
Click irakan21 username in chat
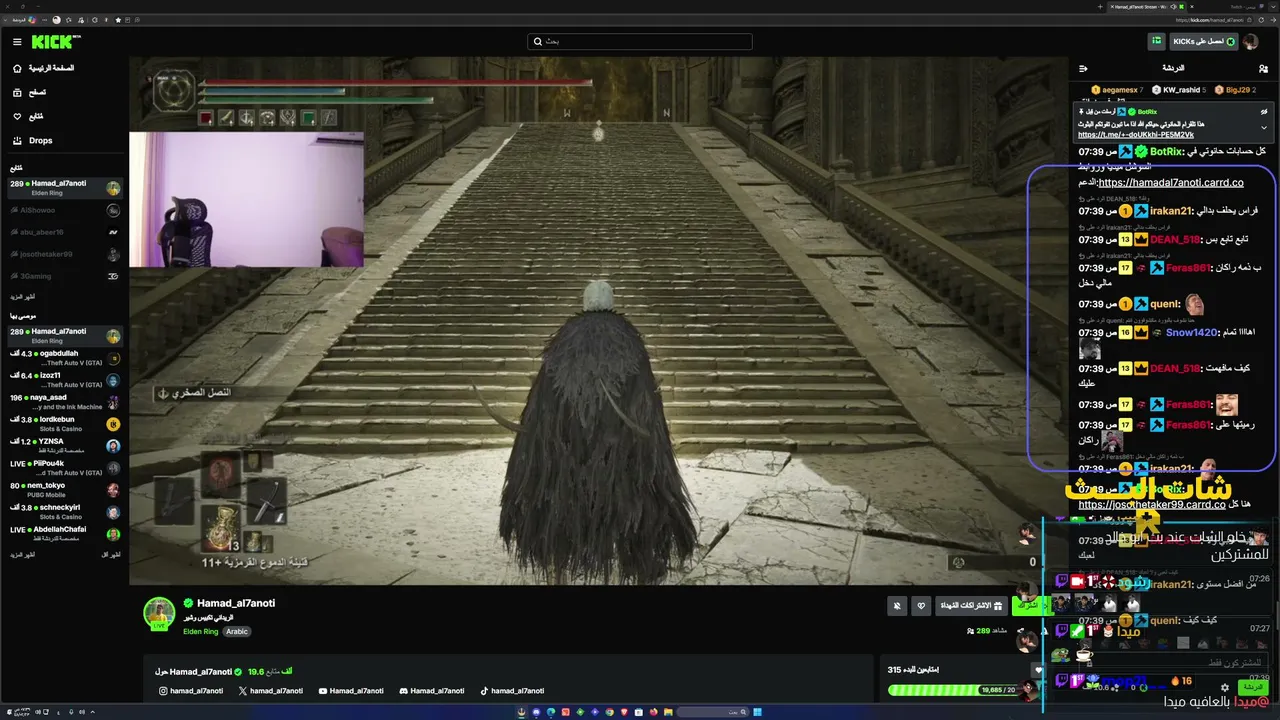[1172, 211]
